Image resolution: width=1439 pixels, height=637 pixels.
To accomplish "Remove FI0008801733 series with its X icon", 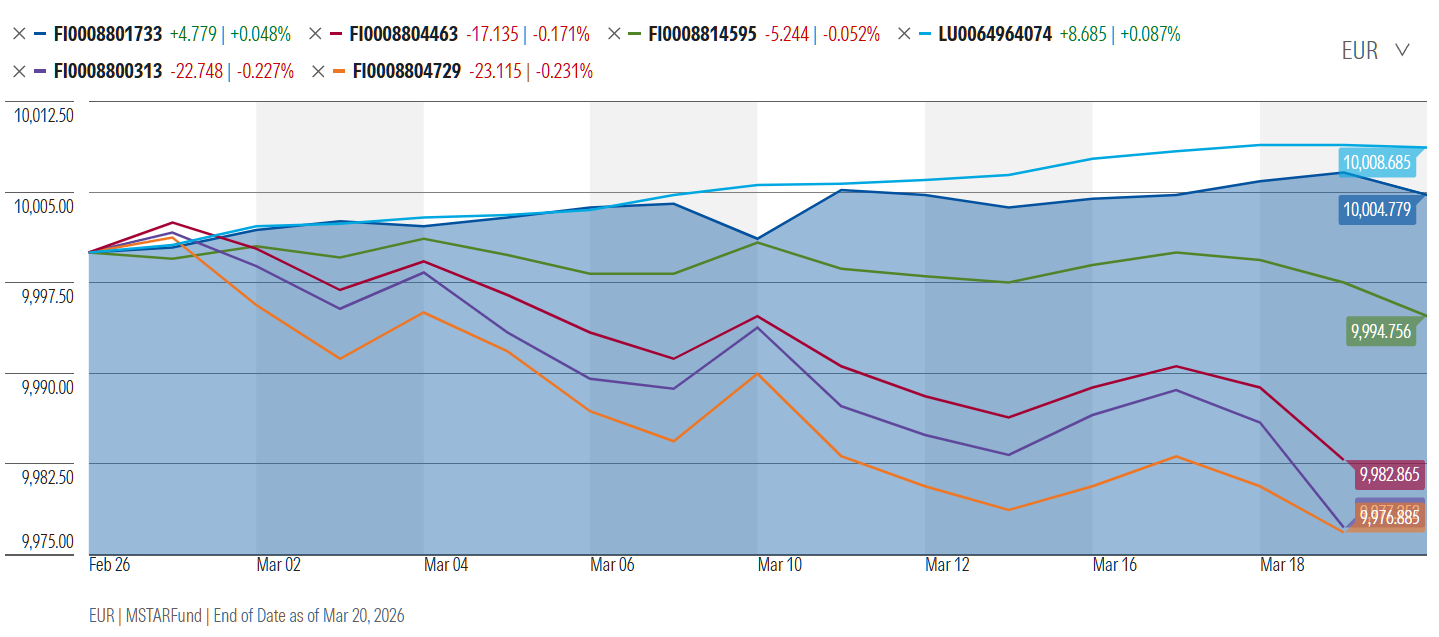I will 19,34.
